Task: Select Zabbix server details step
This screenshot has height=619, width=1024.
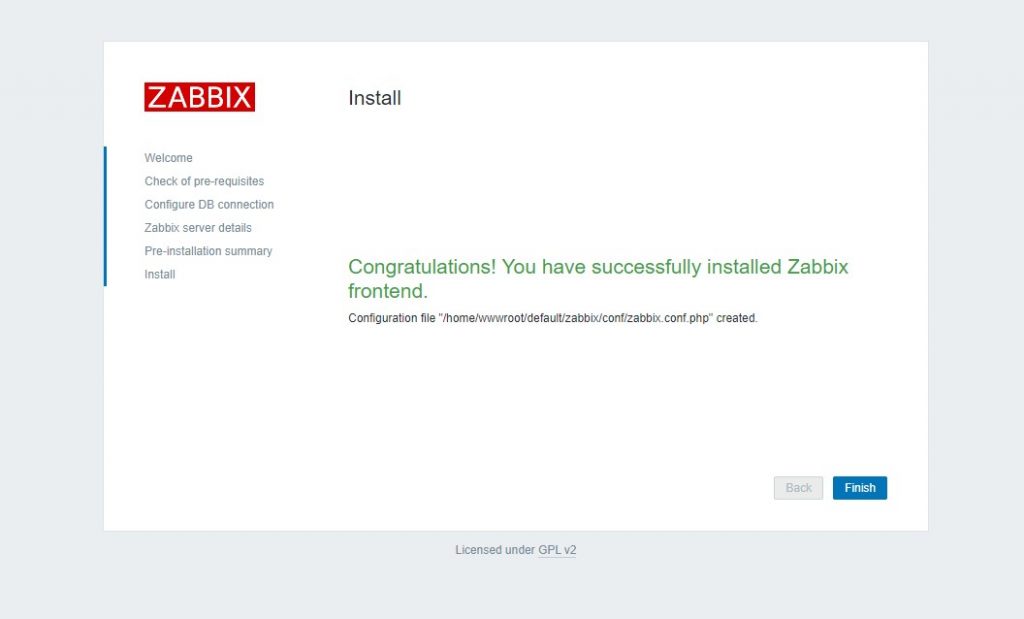Action: pos(198,228)
